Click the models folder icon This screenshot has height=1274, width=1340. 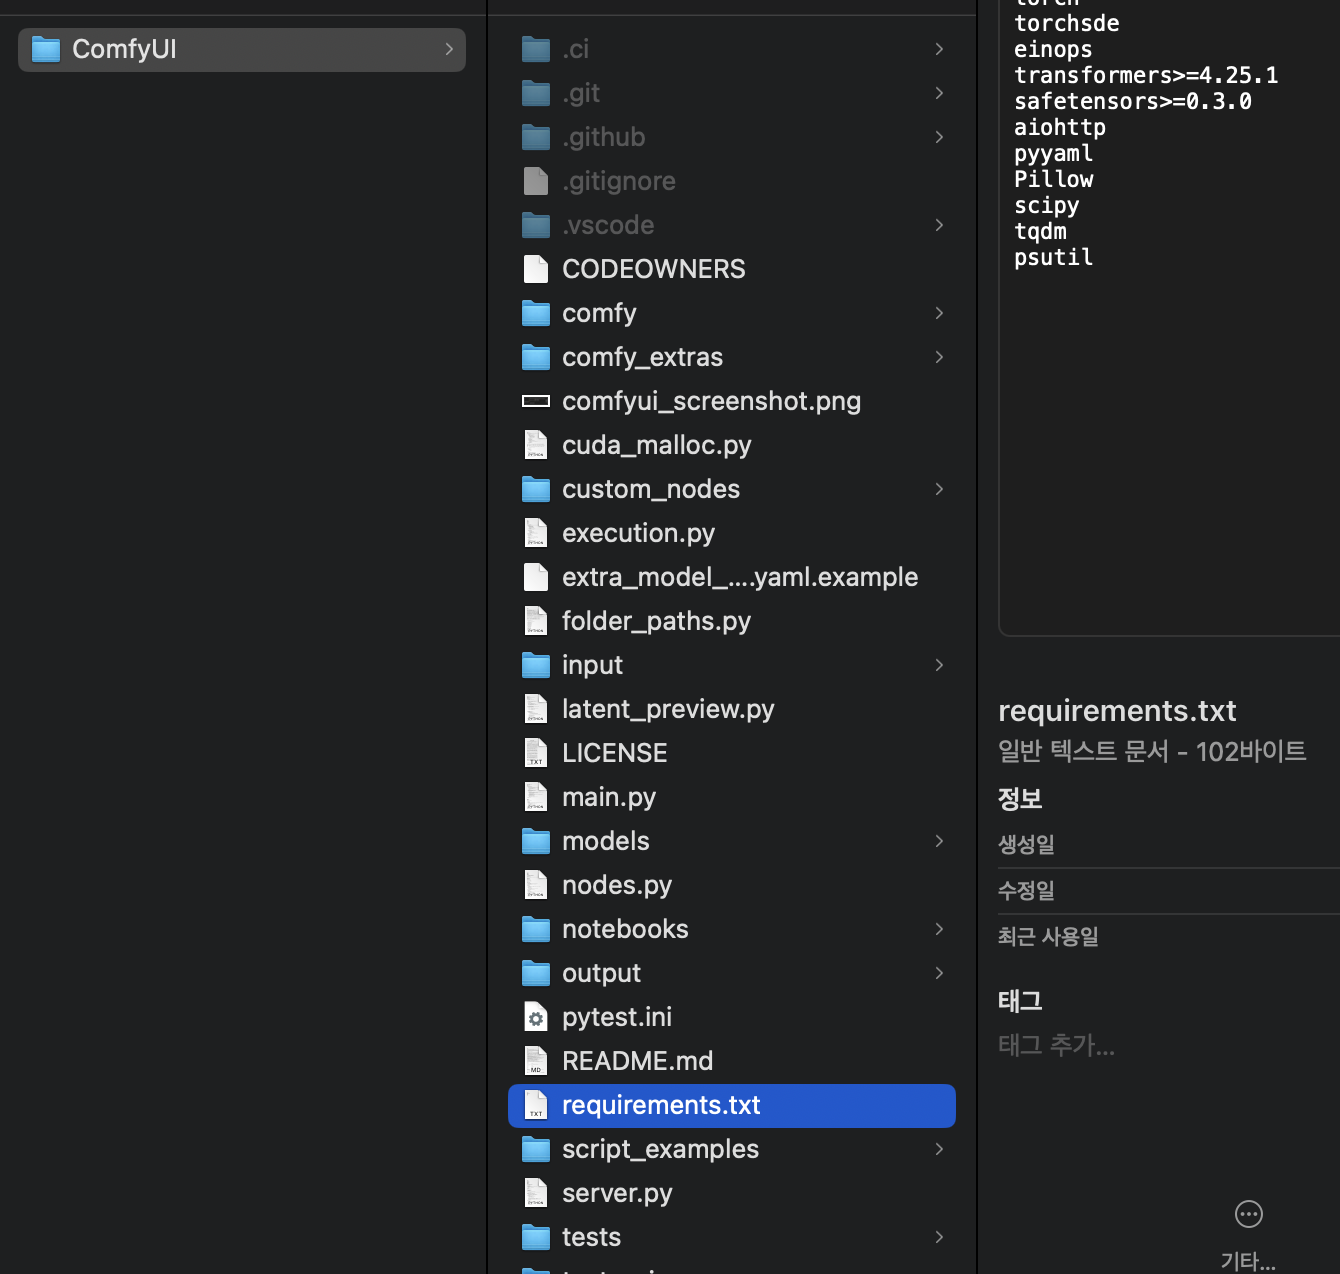(536, 841)
